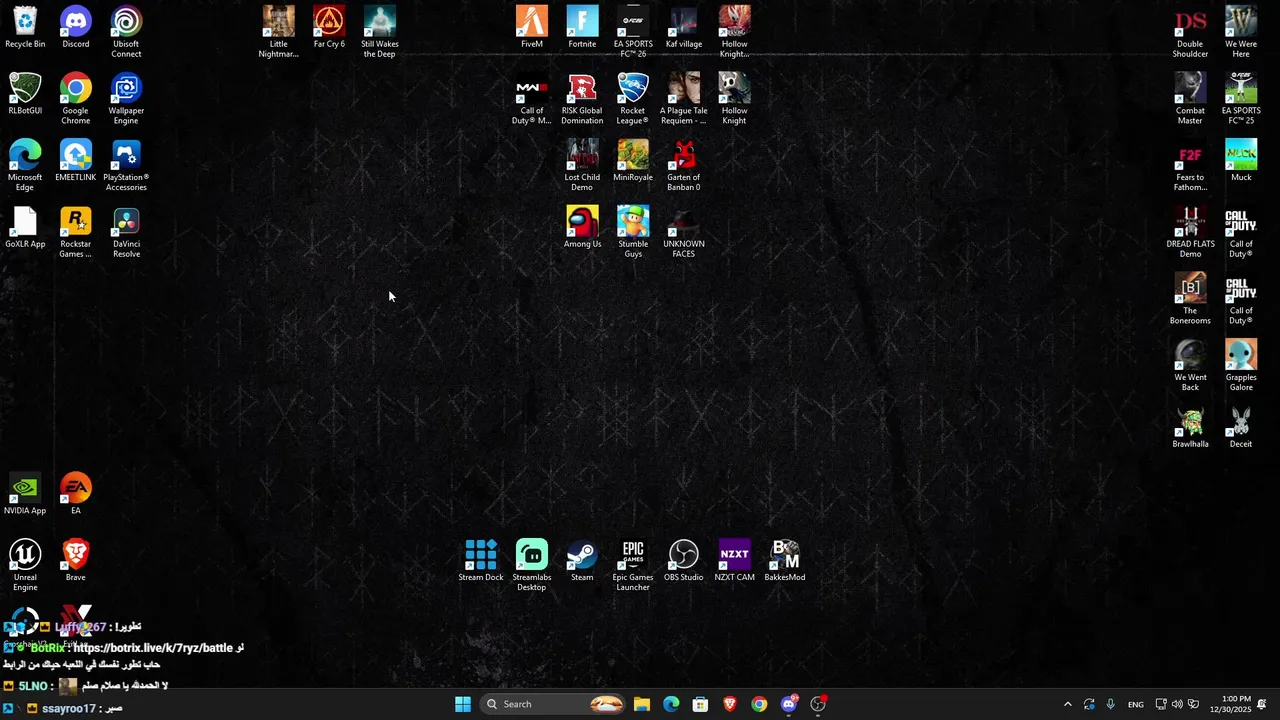Select the Google Chrome desktop shortcut

coord(76,99)
